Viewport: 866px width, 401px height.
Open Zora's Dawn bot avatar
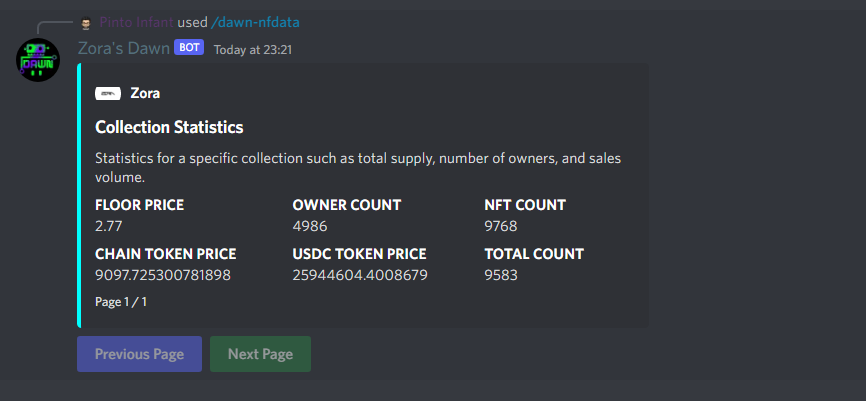pyautogui.click(x=38, y=61)
